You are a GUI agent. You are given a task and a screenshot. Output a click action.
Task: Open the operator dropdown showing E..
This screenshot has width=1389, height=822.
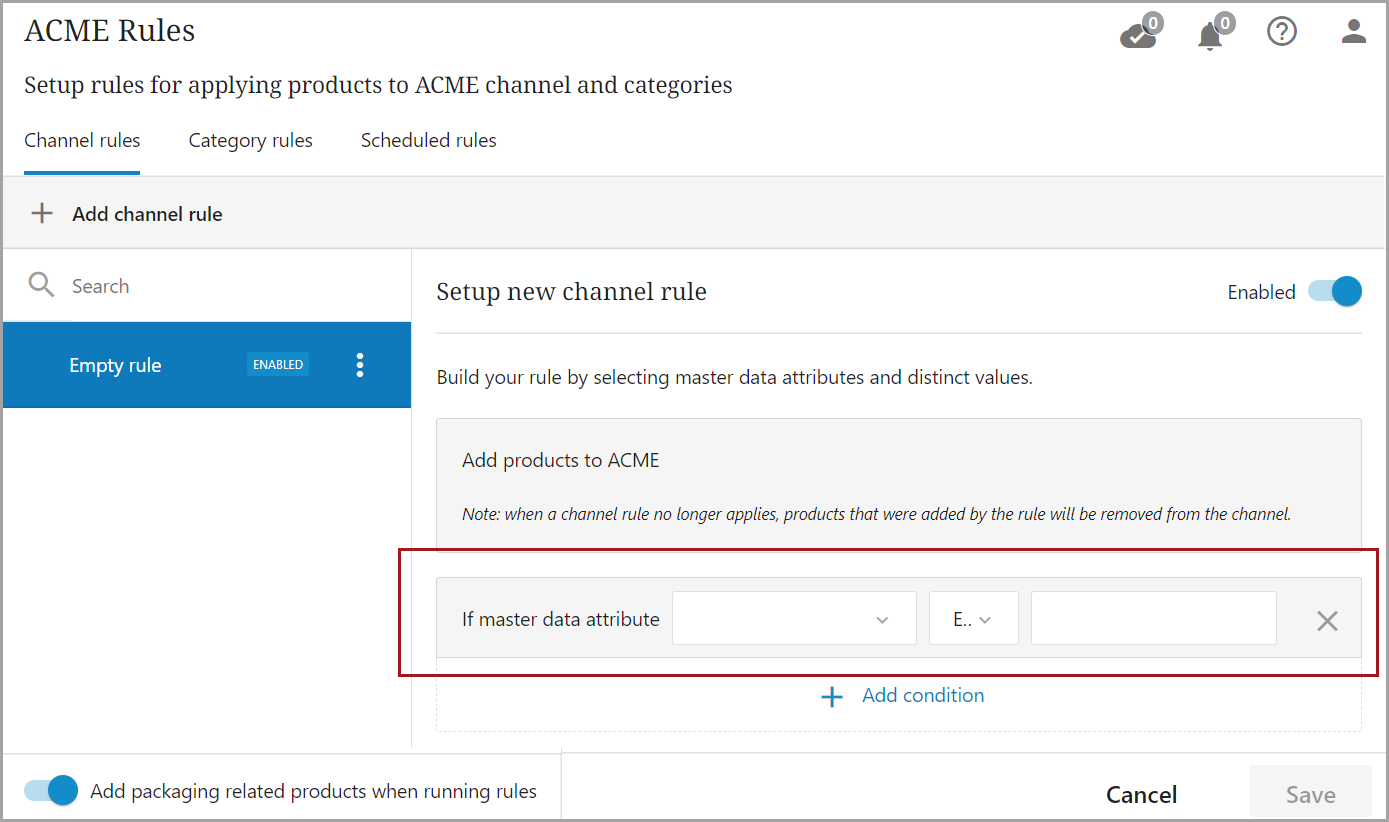pos(973,619)
